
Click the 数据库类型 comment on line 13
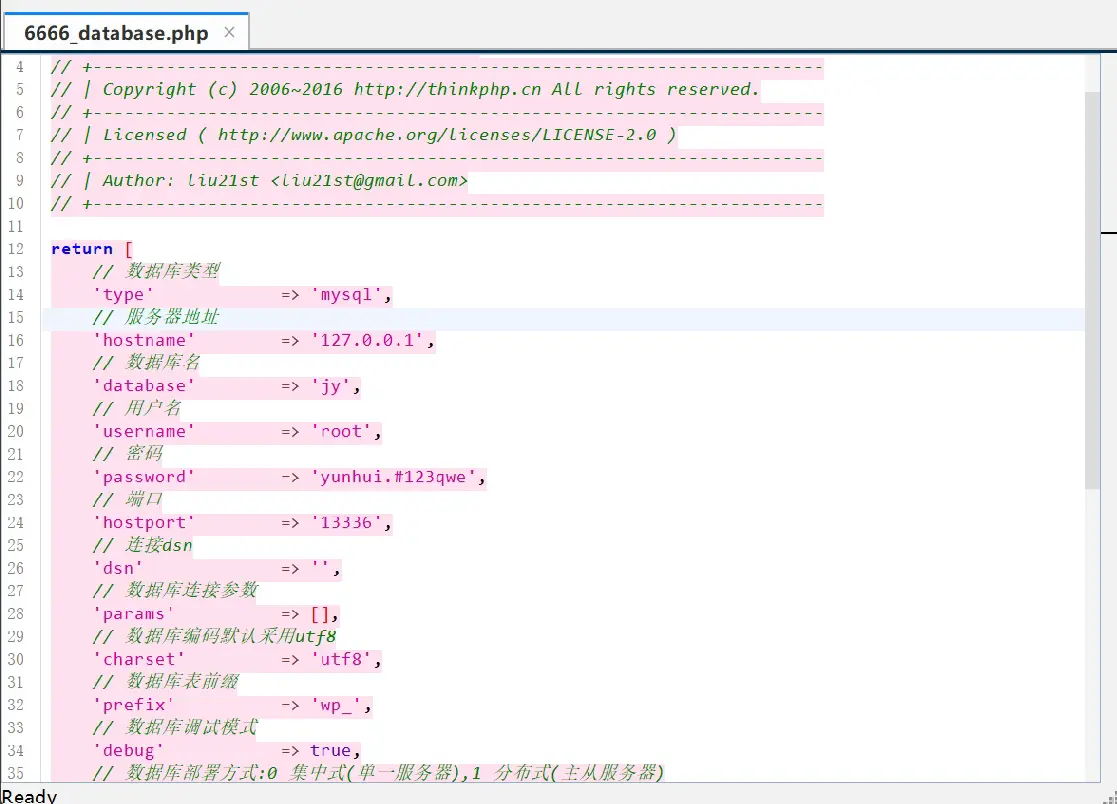[156, 271]
